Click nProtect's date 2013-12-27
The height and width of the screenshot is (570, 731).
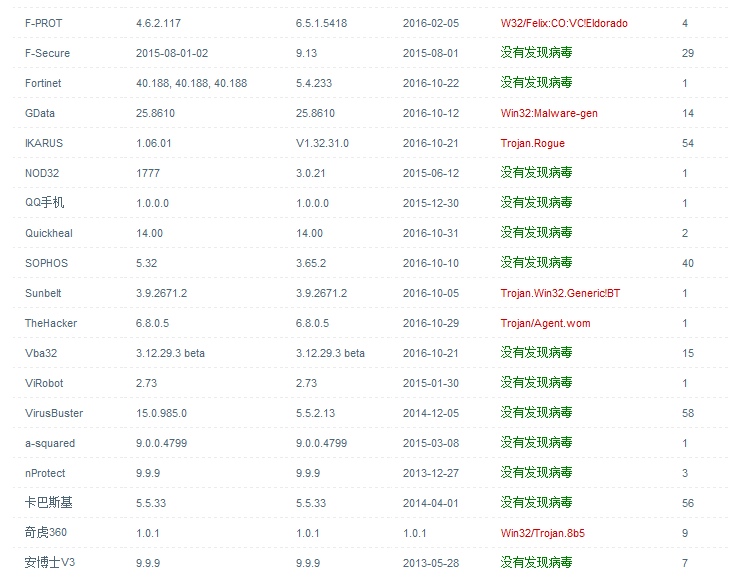coord(431,473)
